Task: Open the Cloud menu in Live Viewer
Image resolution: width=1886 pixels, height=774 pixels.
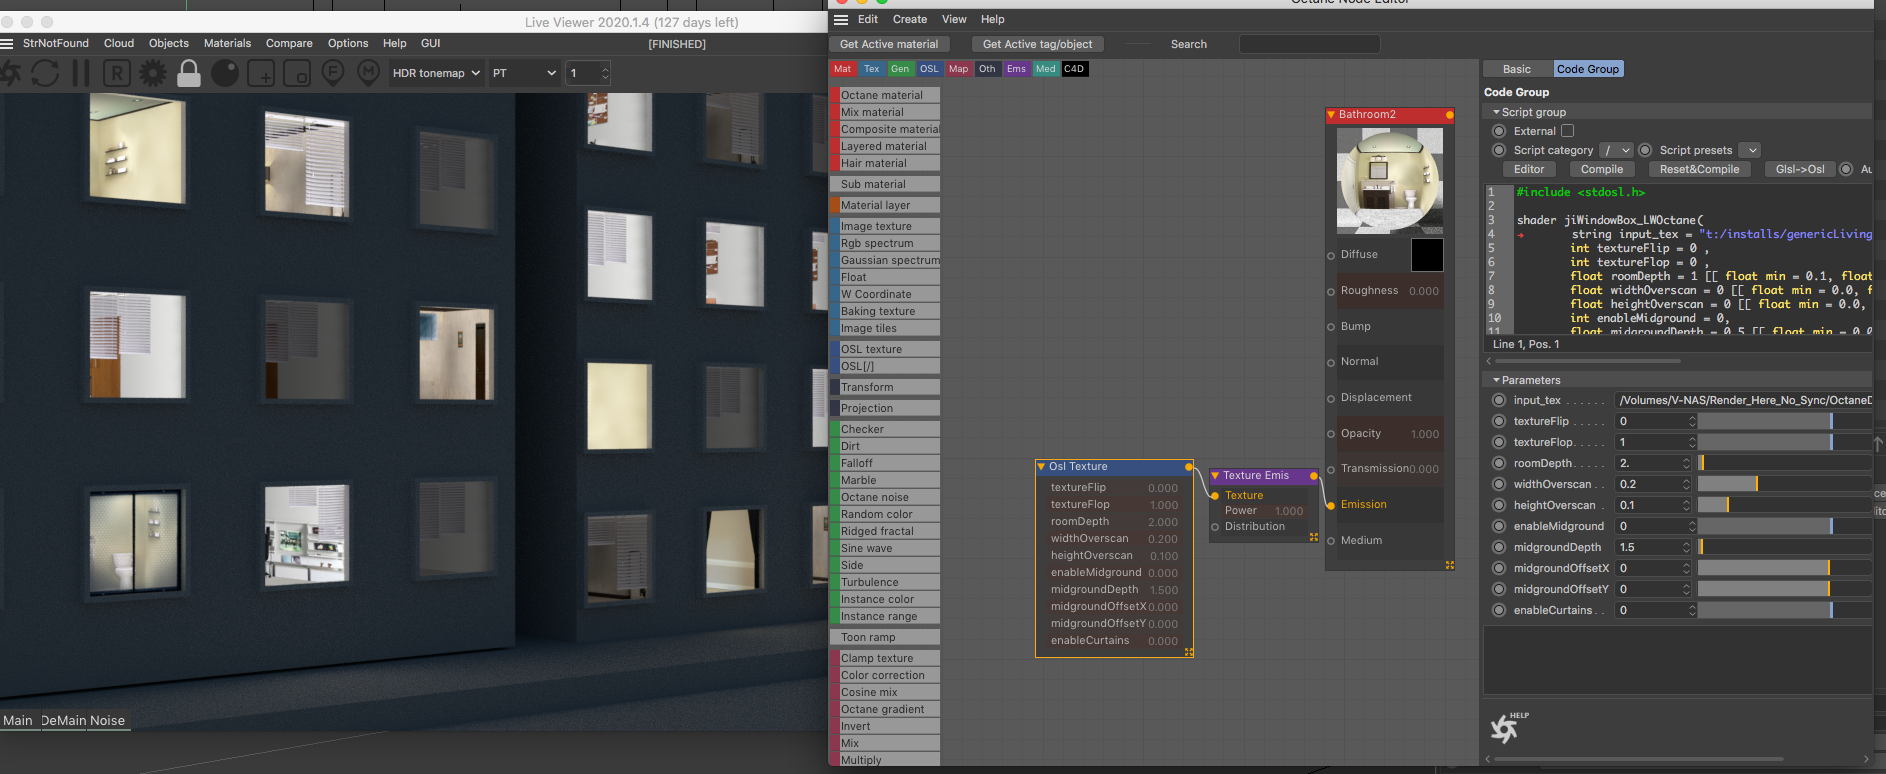Action: (x=119, y=43)
